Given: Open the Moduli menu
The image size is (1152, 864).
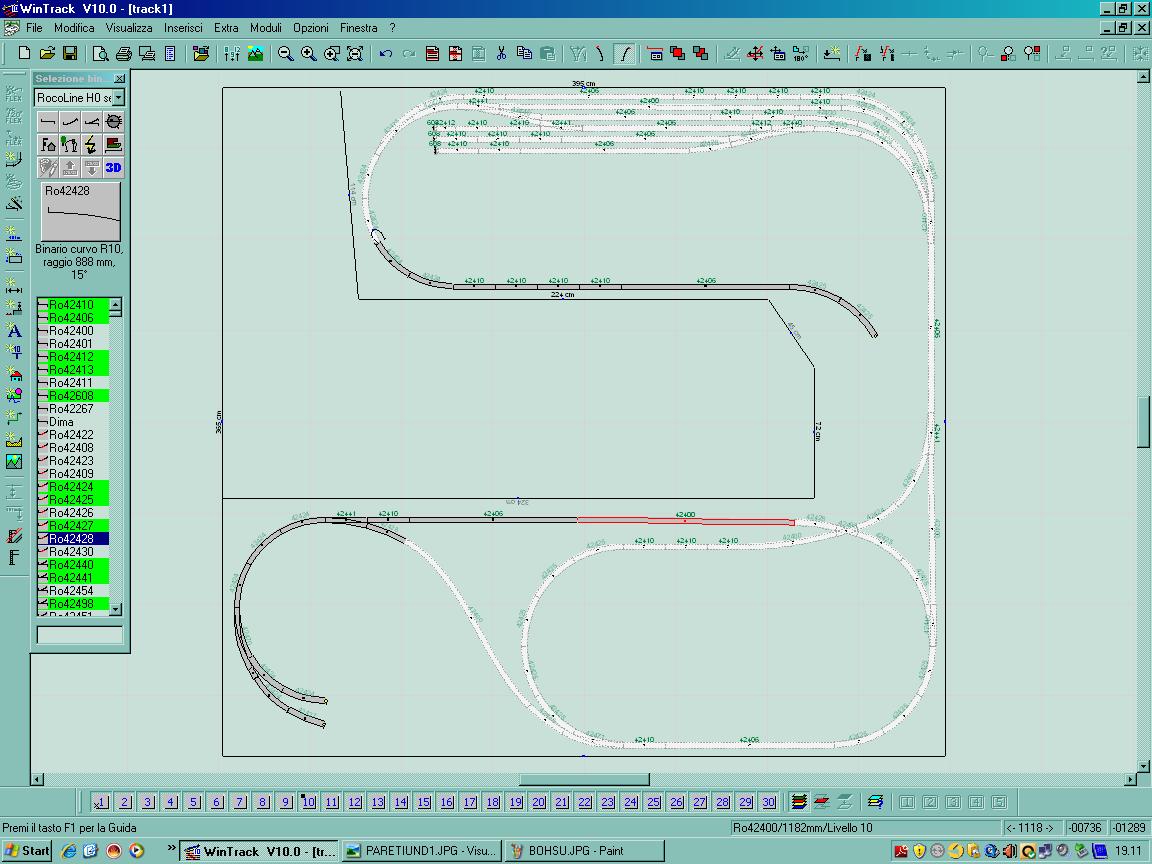Looking at the screenshot, I should click(x=266, y=28).
